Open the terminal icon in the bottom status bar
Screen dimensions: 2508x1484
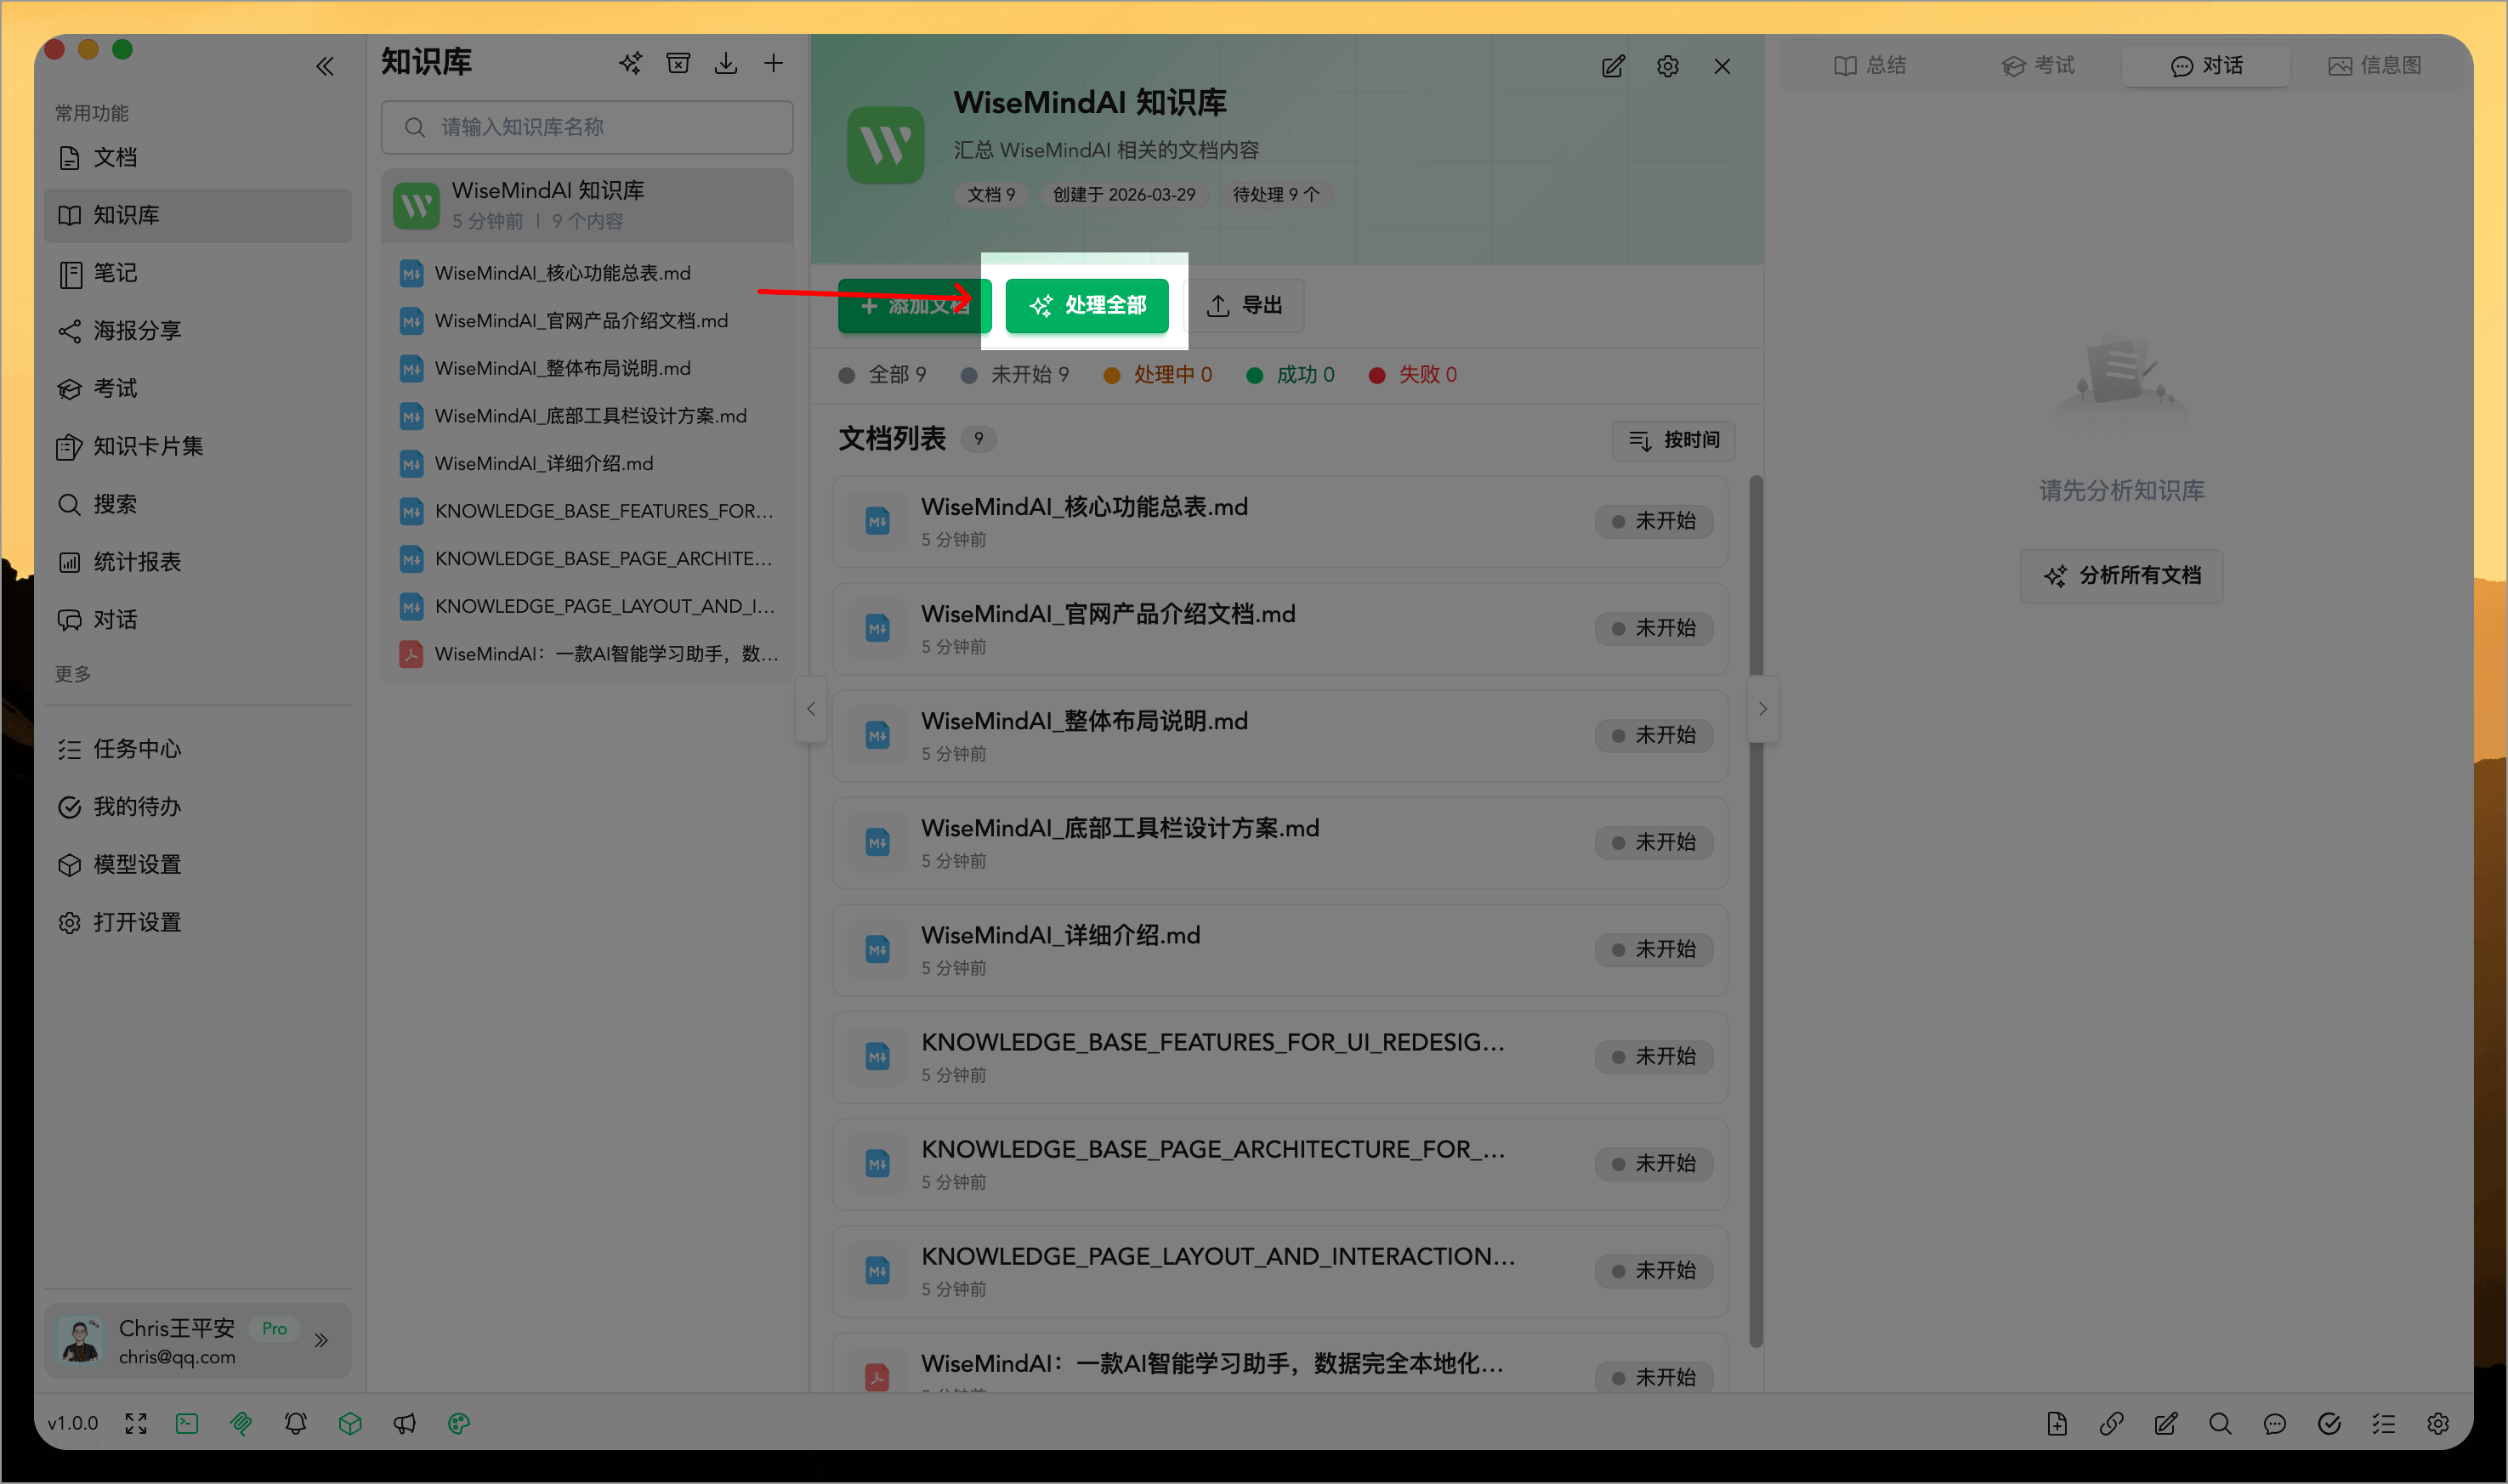pos(187,1423)
